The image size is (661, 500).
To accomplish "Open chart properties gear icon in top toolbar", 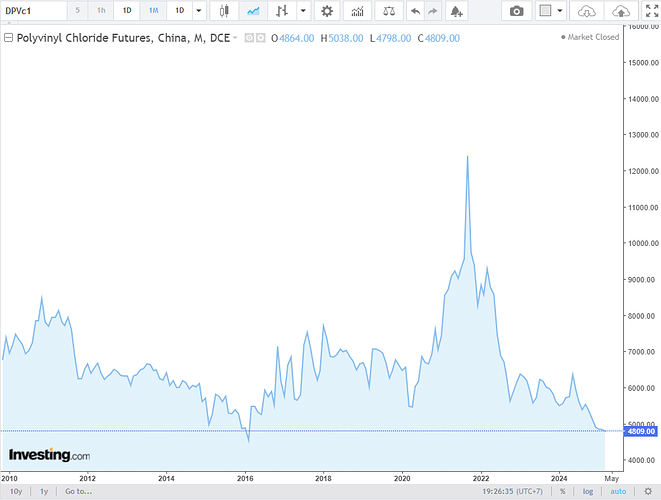I will (x=326, y=11).
